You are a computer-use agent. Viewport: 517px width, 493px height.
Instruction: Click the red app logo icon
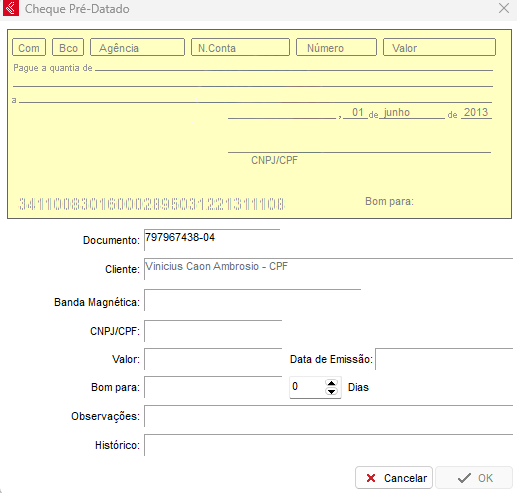10,8
